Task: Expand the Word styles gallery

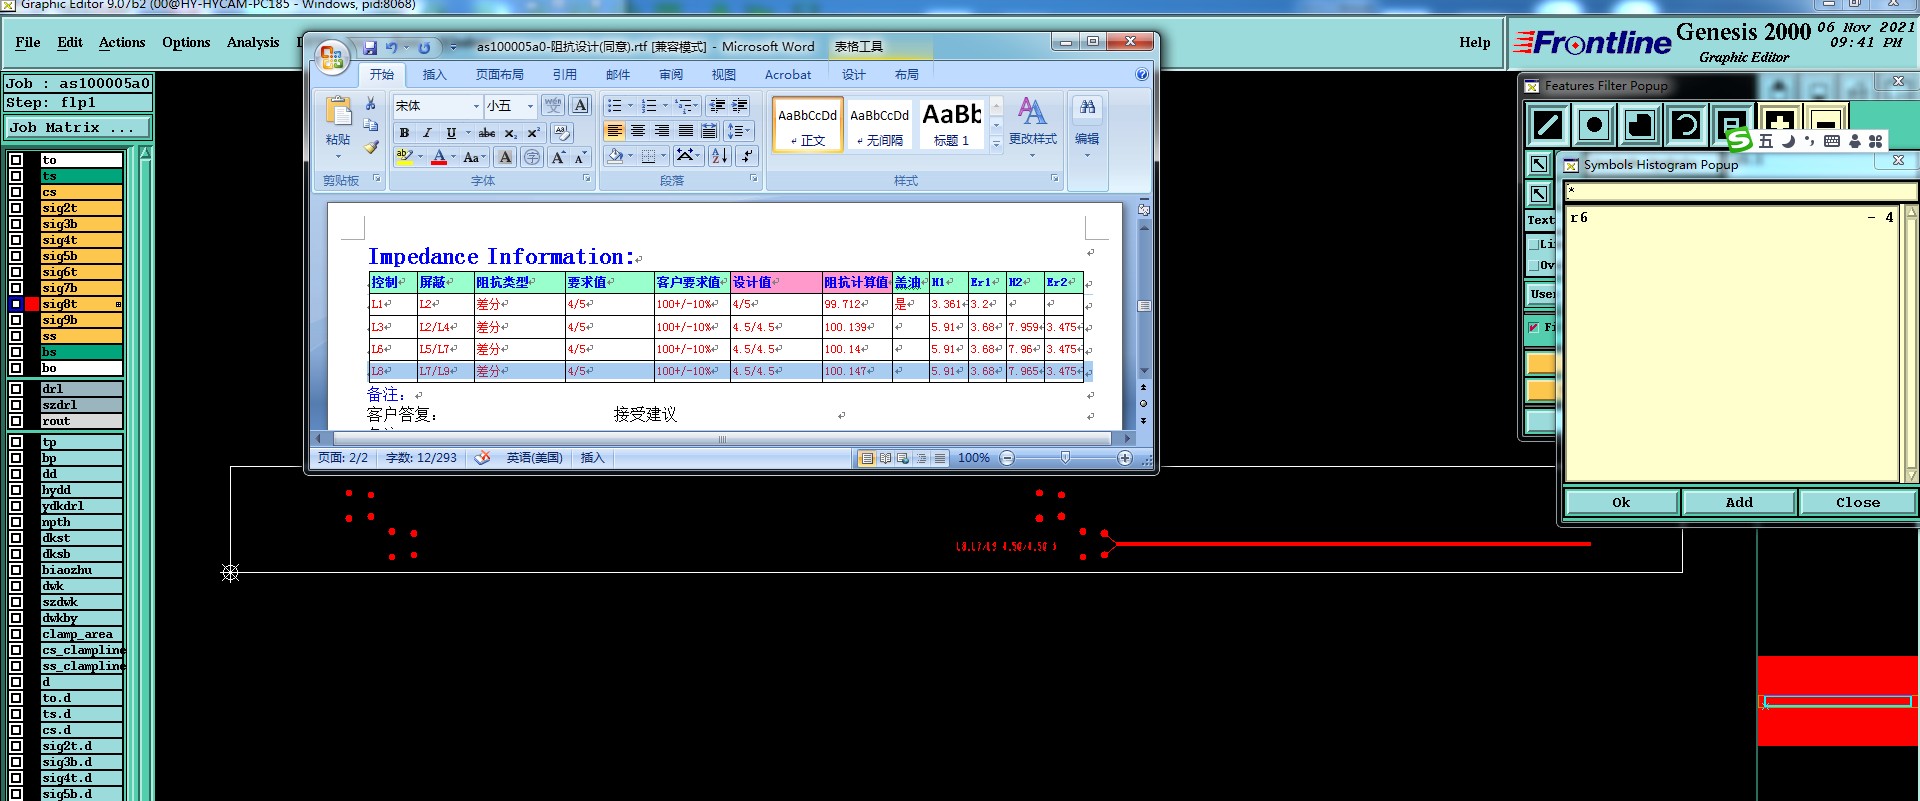Action: point(996,144)
